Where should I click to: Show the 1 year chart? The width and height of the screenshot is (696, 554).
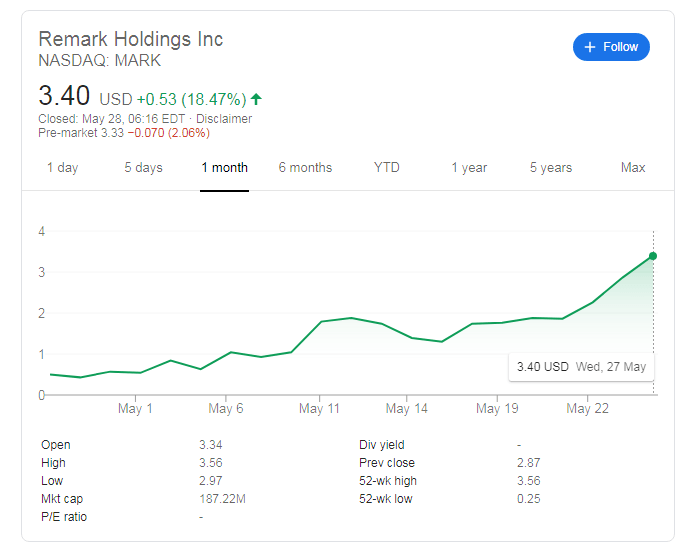(x=468, y=167)
